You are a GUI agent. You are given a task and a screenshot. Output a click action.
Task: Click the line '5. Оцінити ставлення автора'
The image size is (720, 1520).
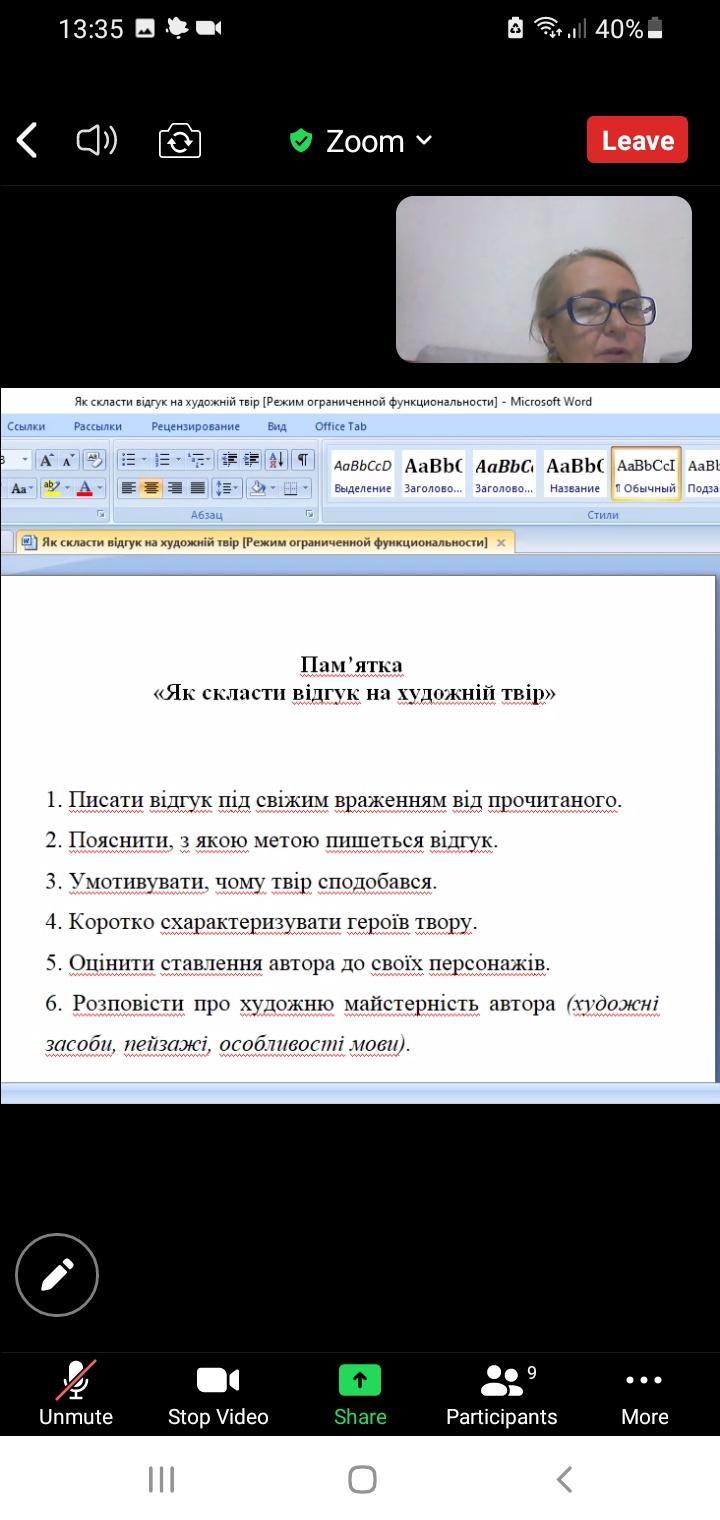click(298, 963)
